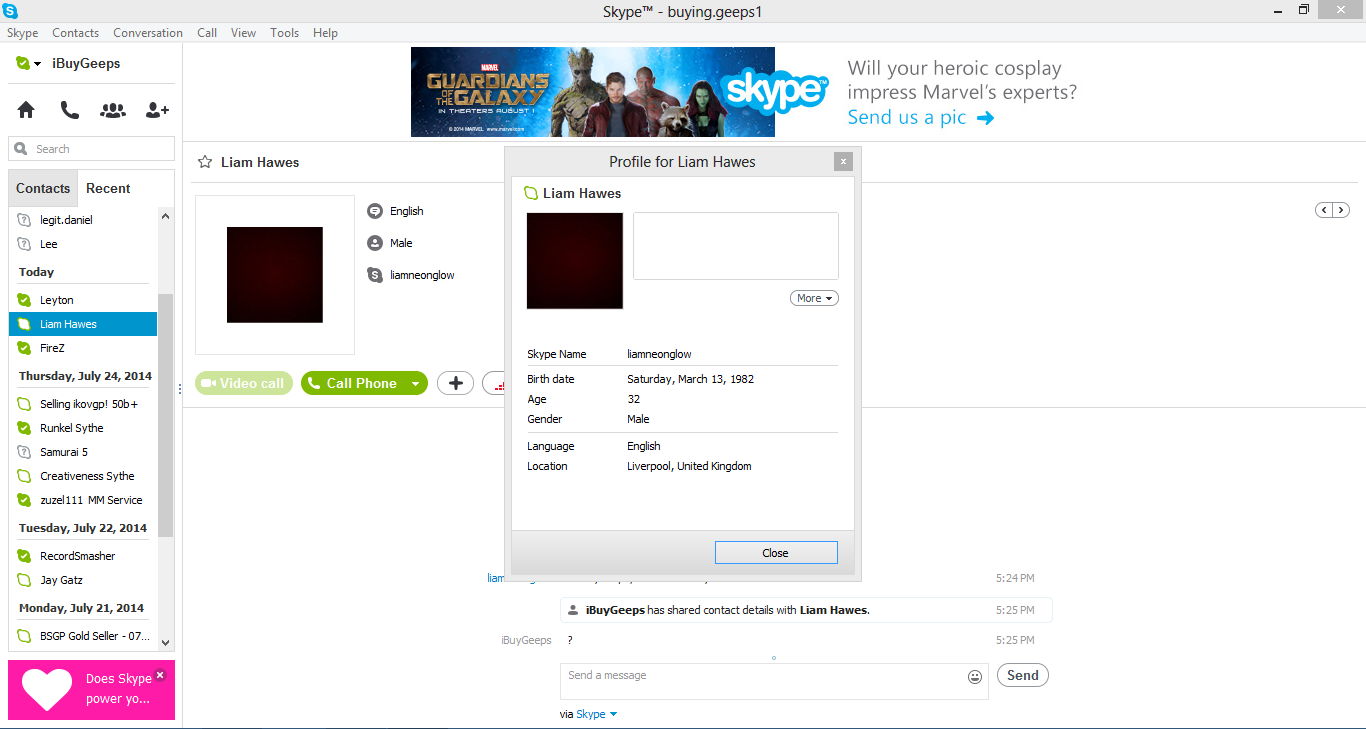Click the contact card icon in shared message
The height and width of the screenshot is (729, 1366).
coord(573,610)
